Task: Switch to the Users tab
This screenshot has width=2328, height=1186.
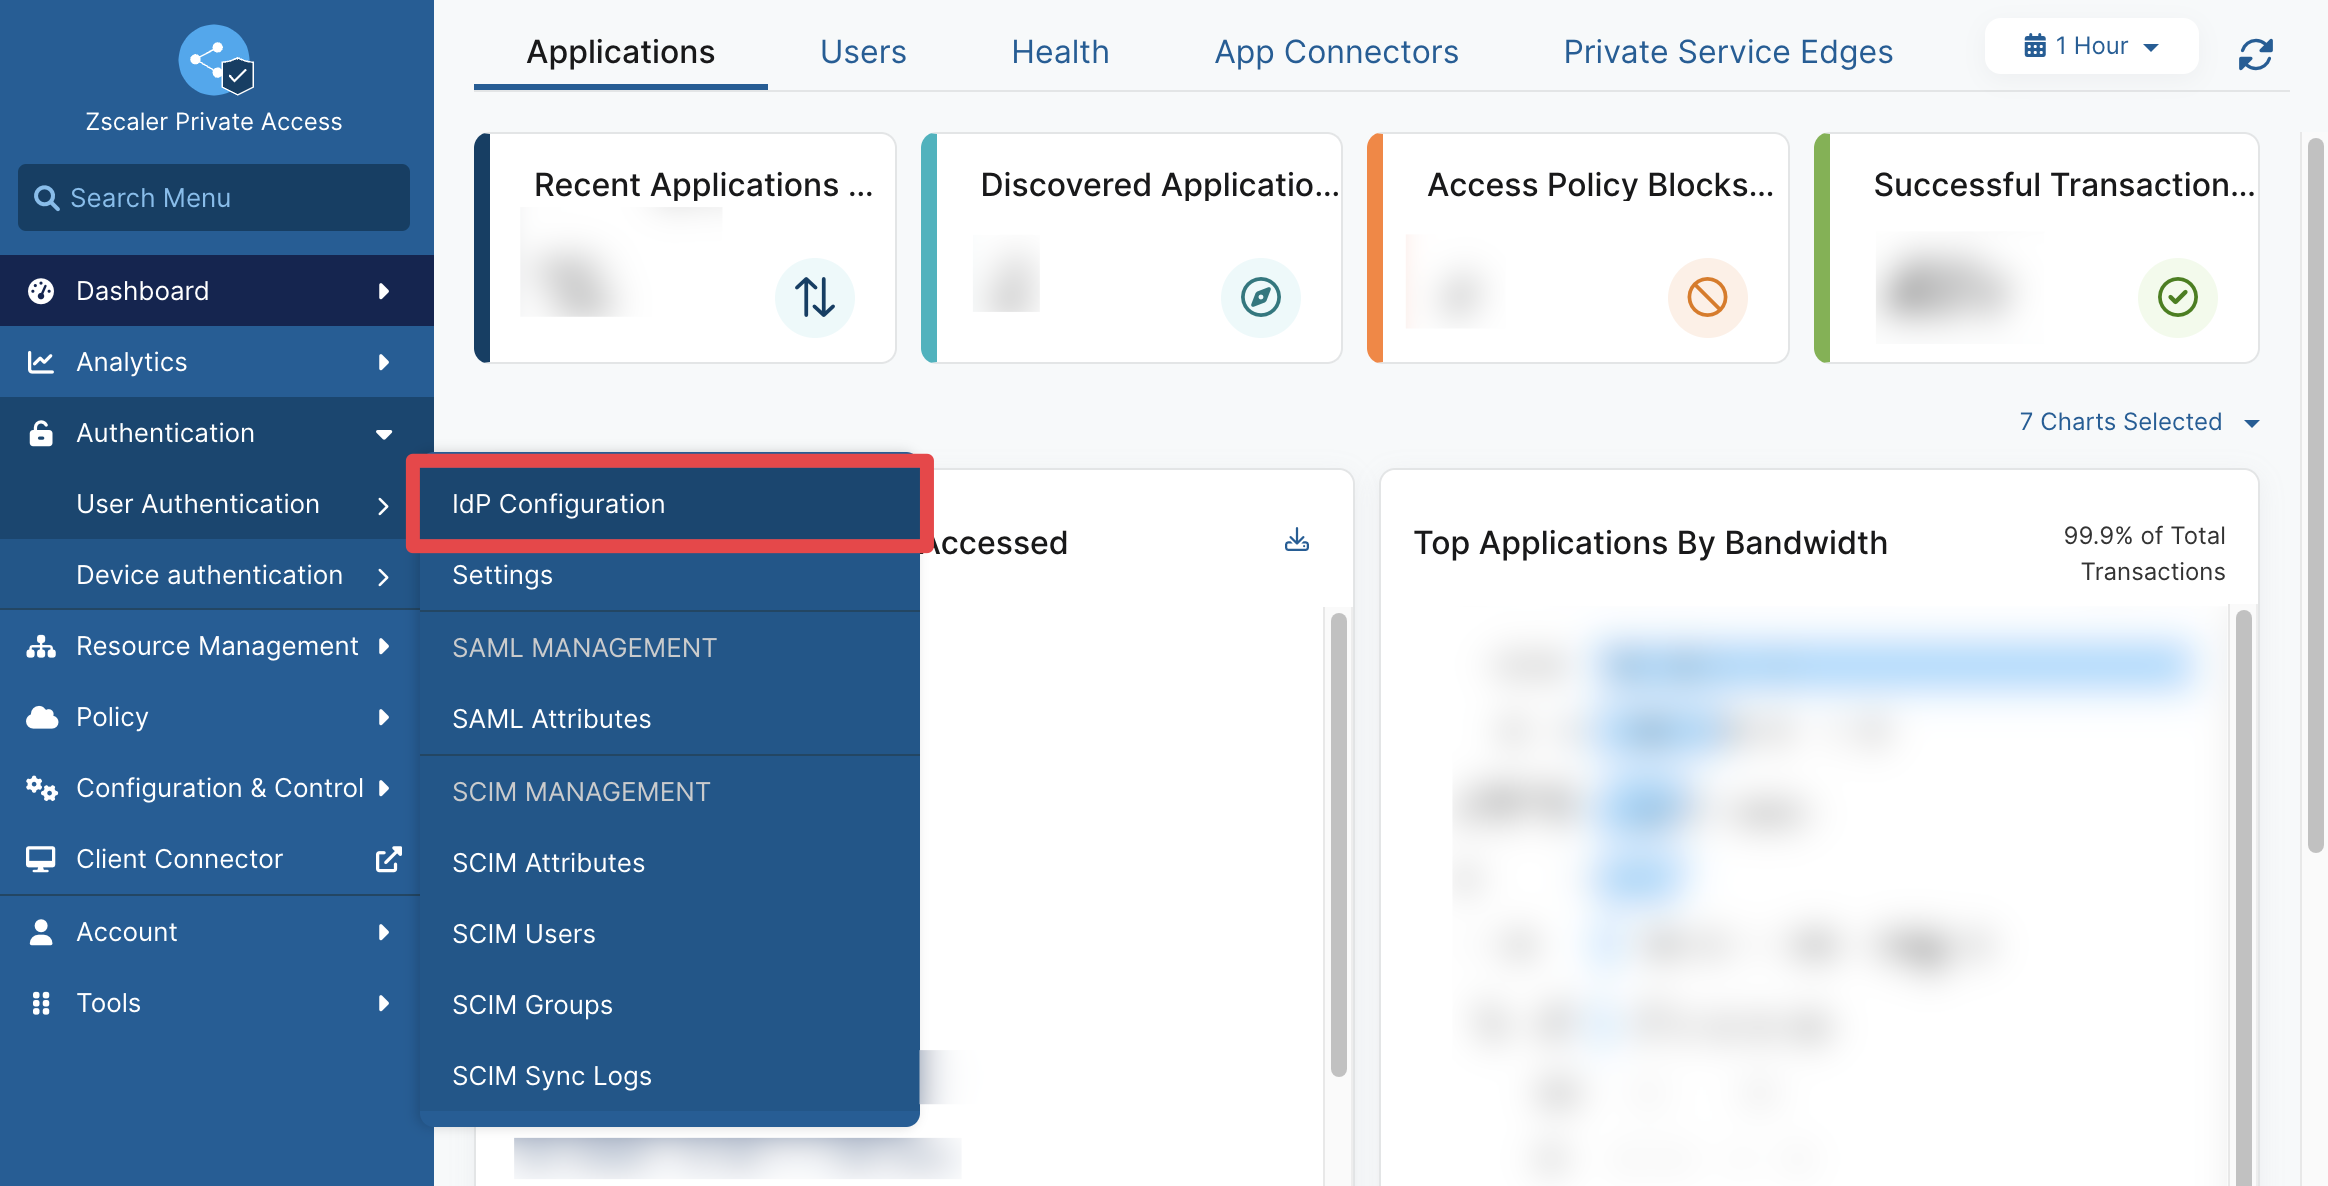Action: click(x=863, y=52)
